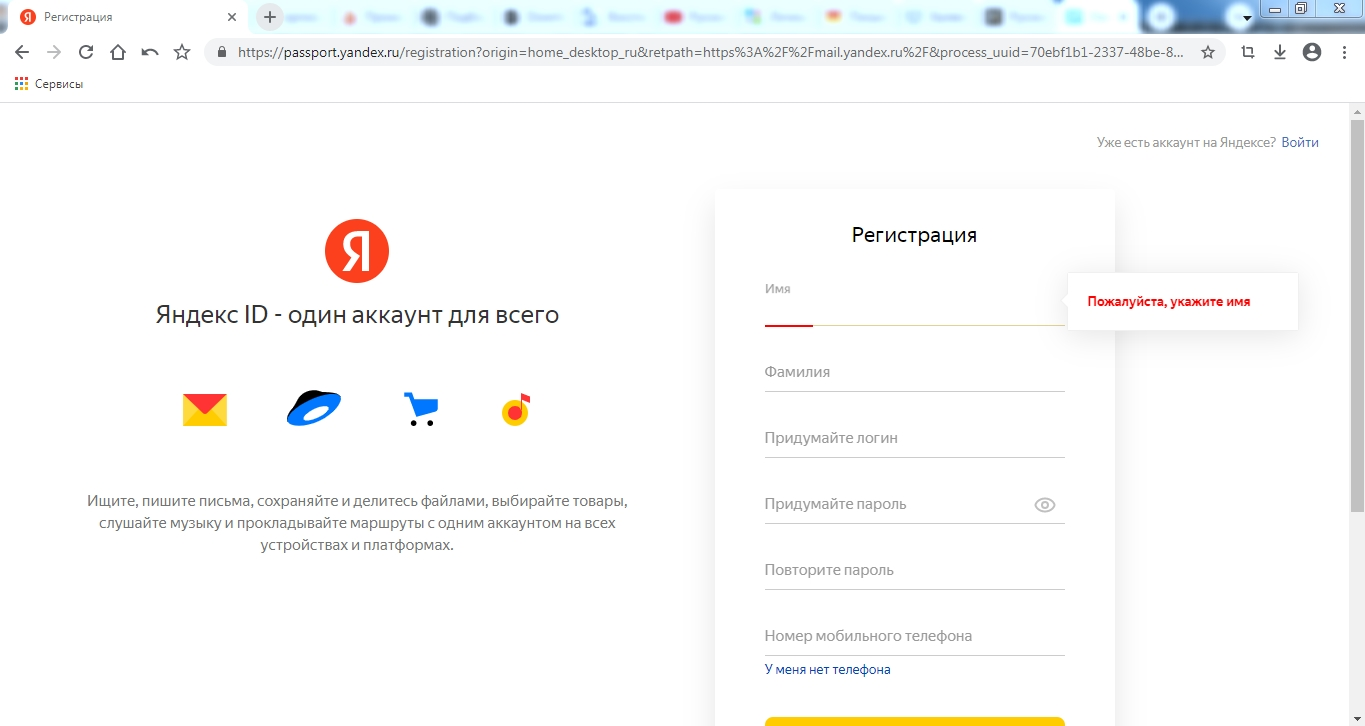This screenshot has height=726, width=1365.
Task: Click the padlock site security icon
Action: coord(221,53)
